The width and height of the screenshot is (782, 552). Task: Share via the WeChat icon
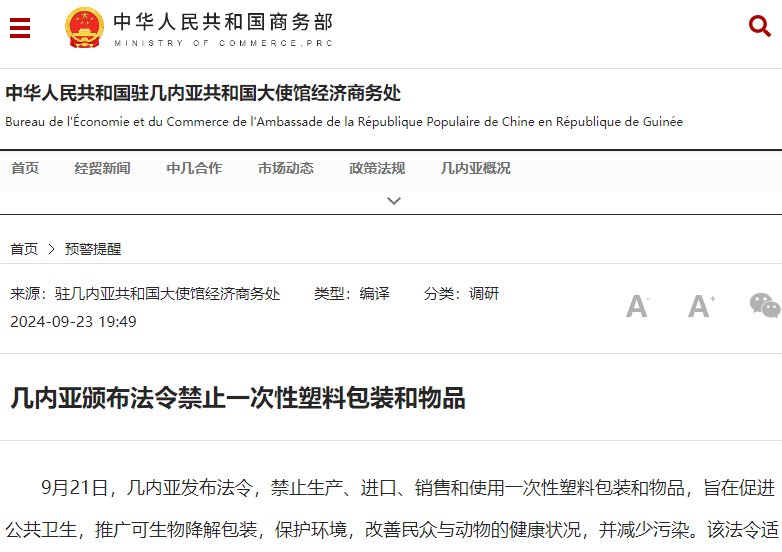[x=764, y=306]
